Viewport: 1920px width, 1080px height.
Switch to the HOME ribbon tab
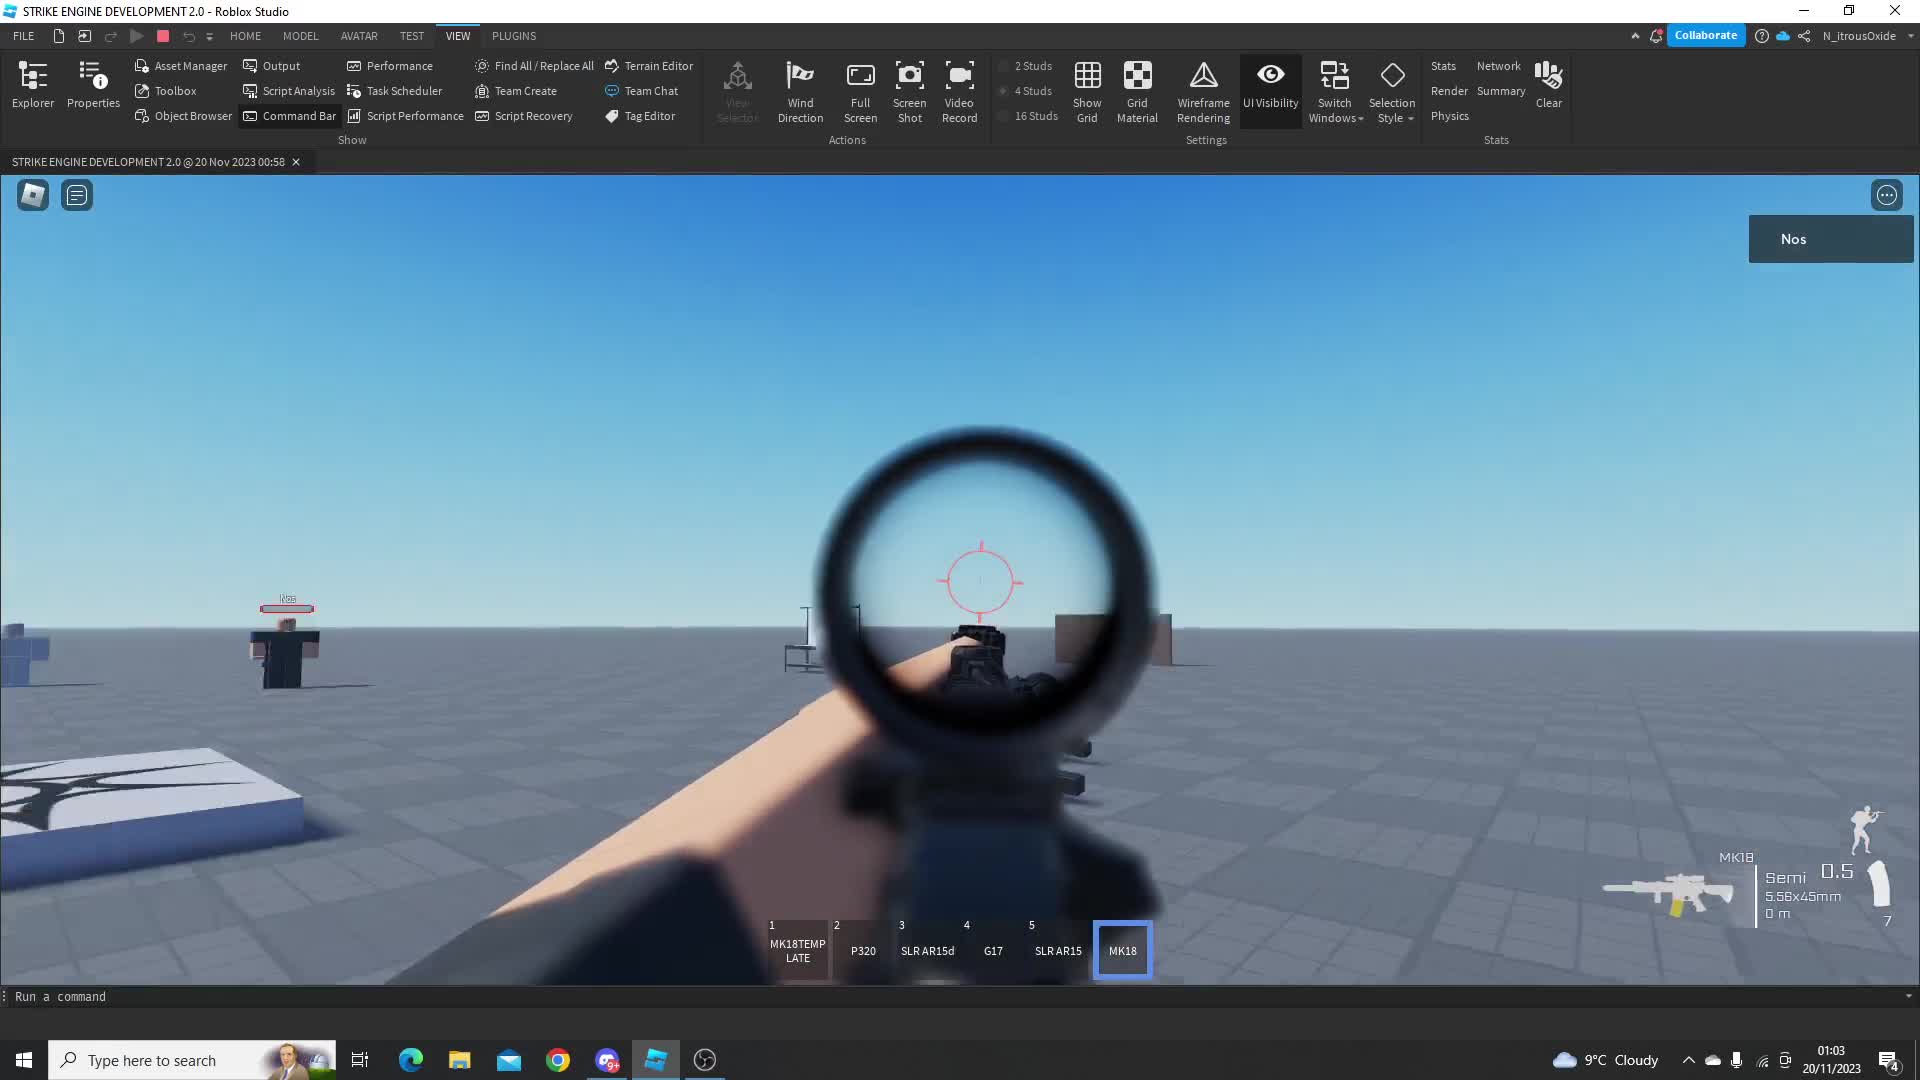point(245,36)
